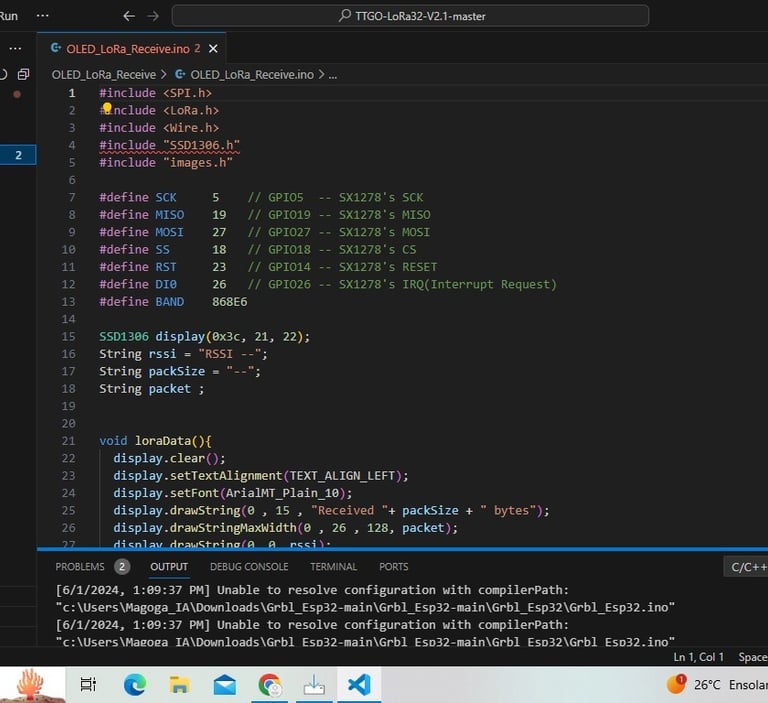Open File Explorer from the taskbar
This screenshot has height=703, width=768.
point(179,684)
